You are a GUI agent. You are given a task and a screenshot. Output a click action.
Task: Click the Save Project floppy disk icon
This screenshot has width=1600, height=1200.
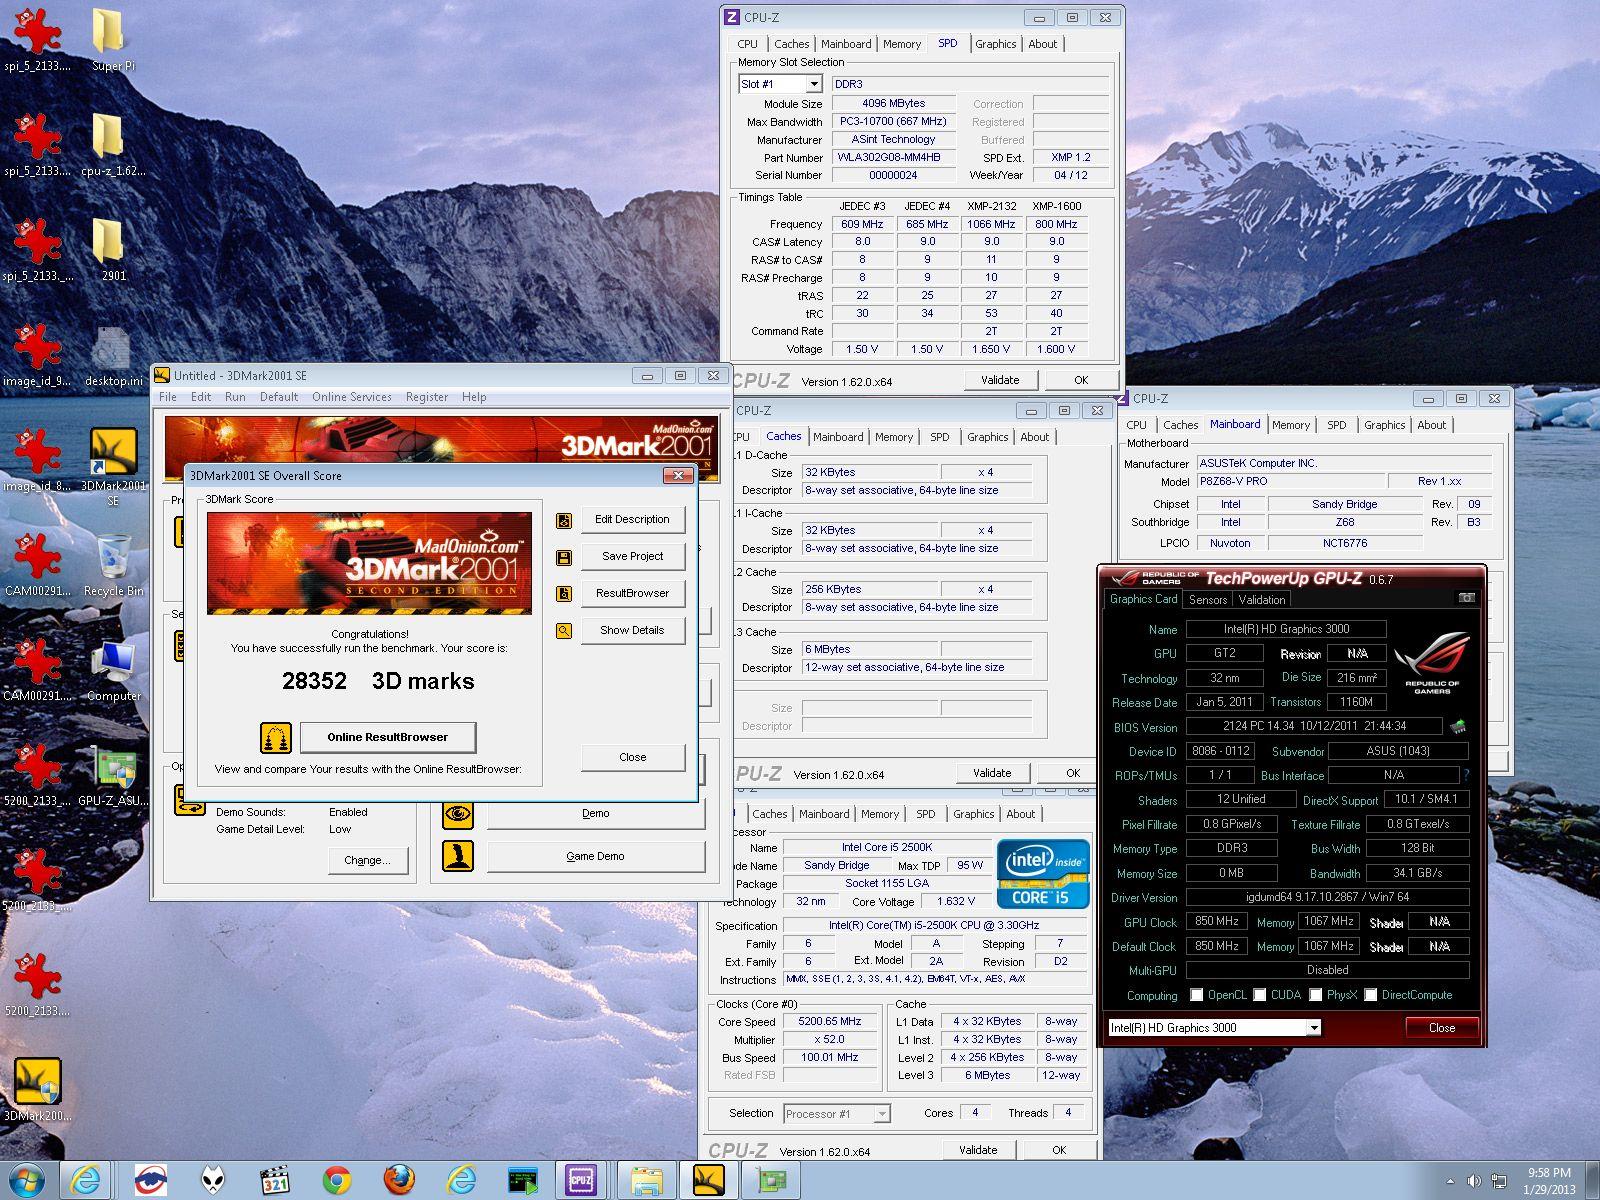(x=564, y=557)
